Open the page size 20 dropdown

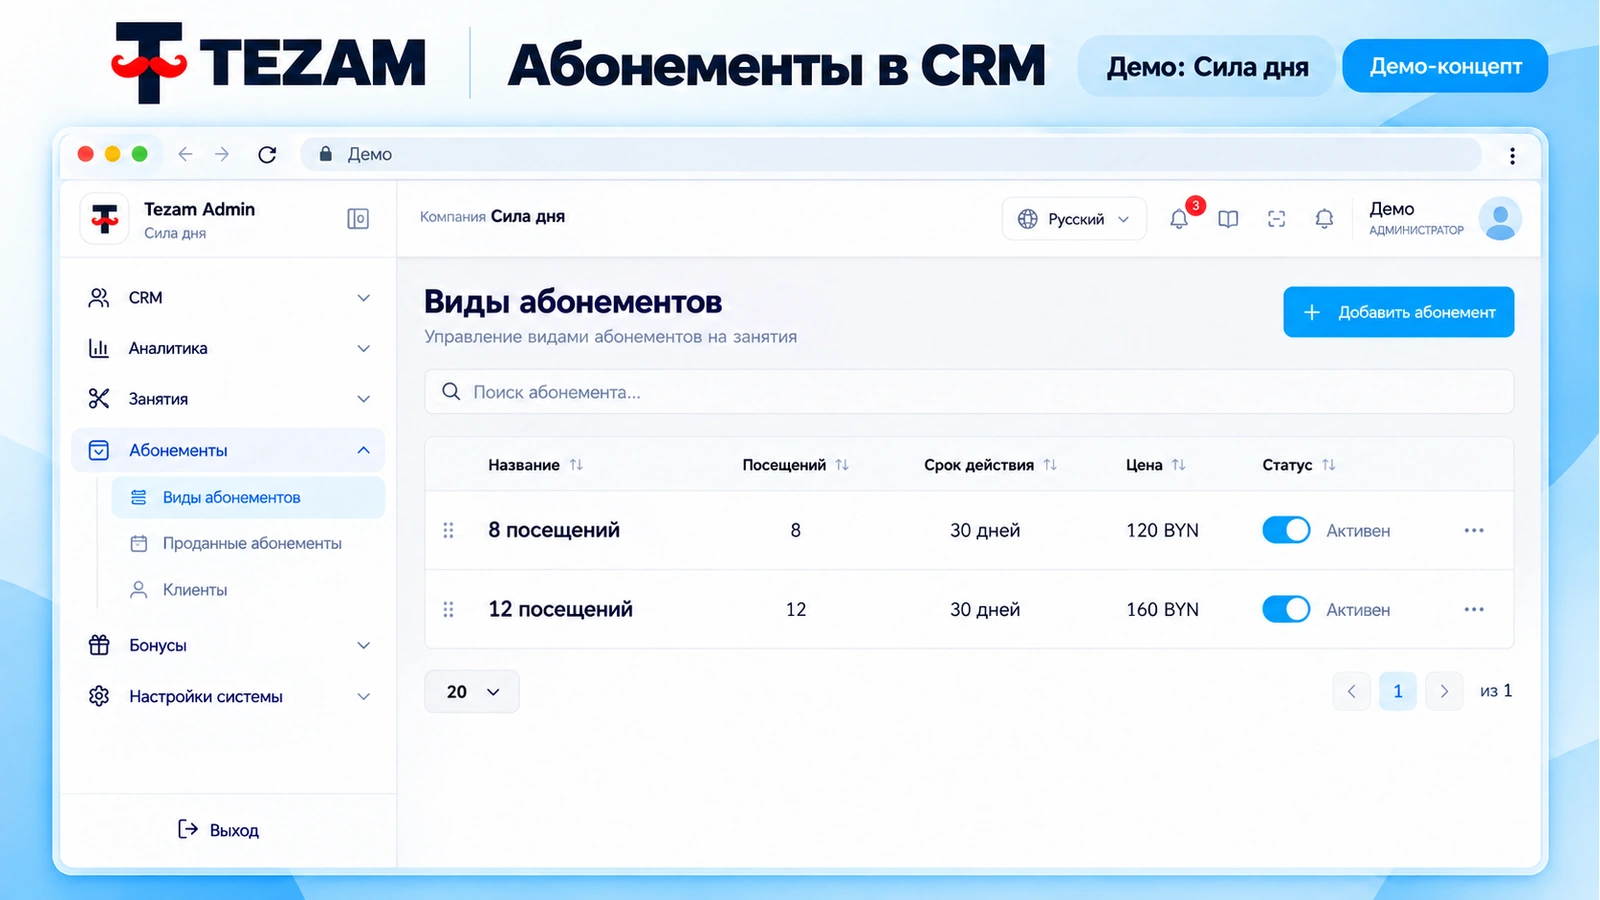472,692
